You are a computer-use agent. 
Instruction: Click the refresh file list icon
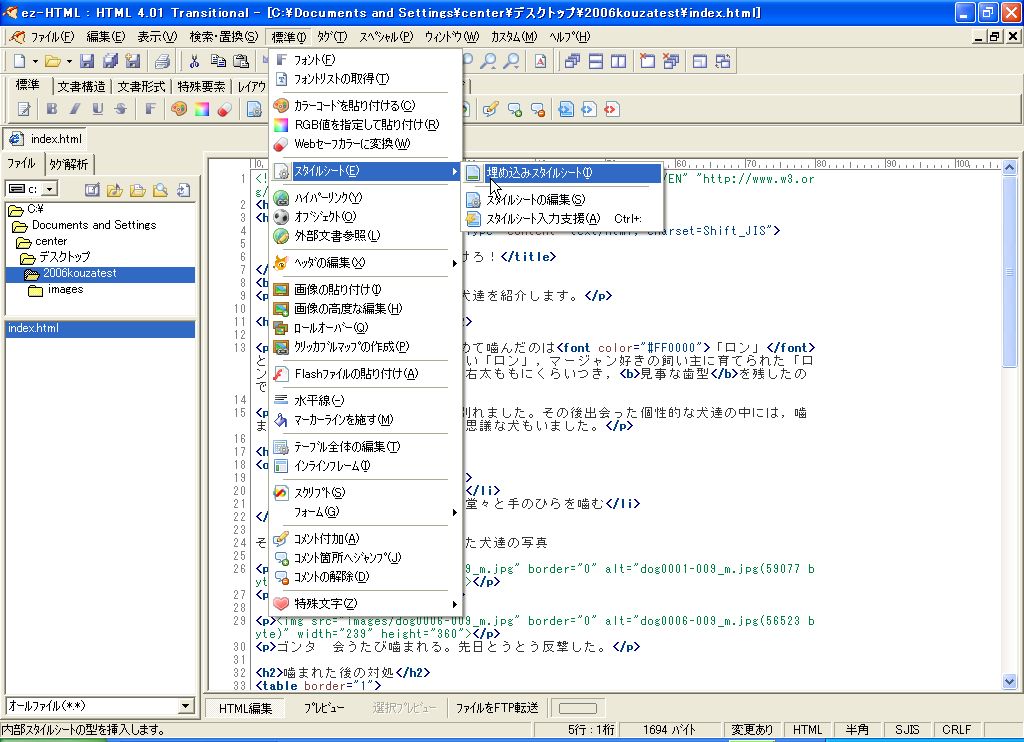point(184,189)
